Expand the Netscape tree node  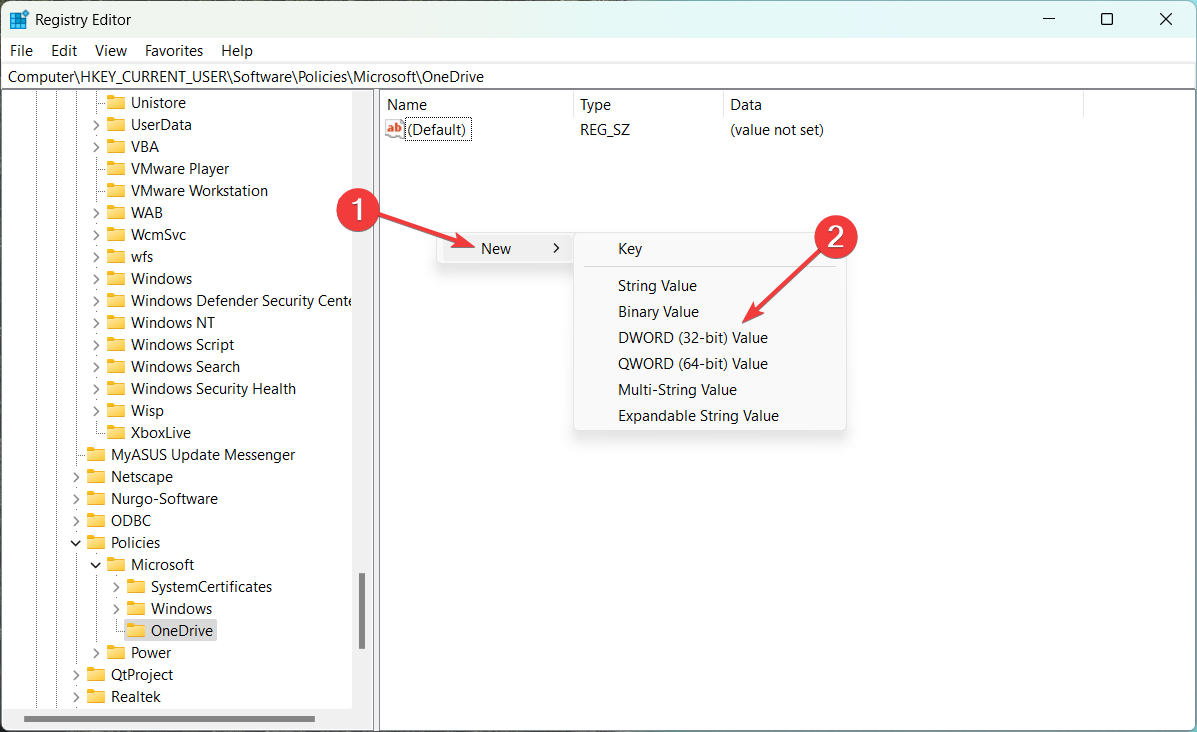point(77,476)
